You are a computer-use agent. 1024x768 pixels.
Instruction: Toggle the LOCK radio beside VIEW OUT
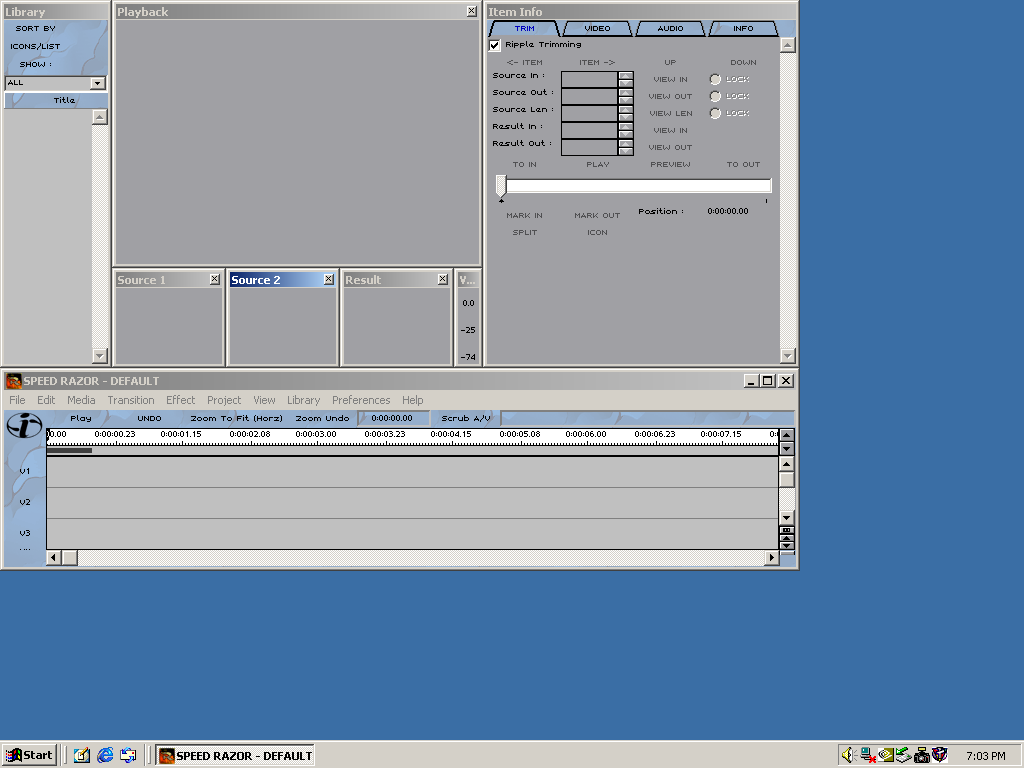pyautogui.click(x=715, y=96)
